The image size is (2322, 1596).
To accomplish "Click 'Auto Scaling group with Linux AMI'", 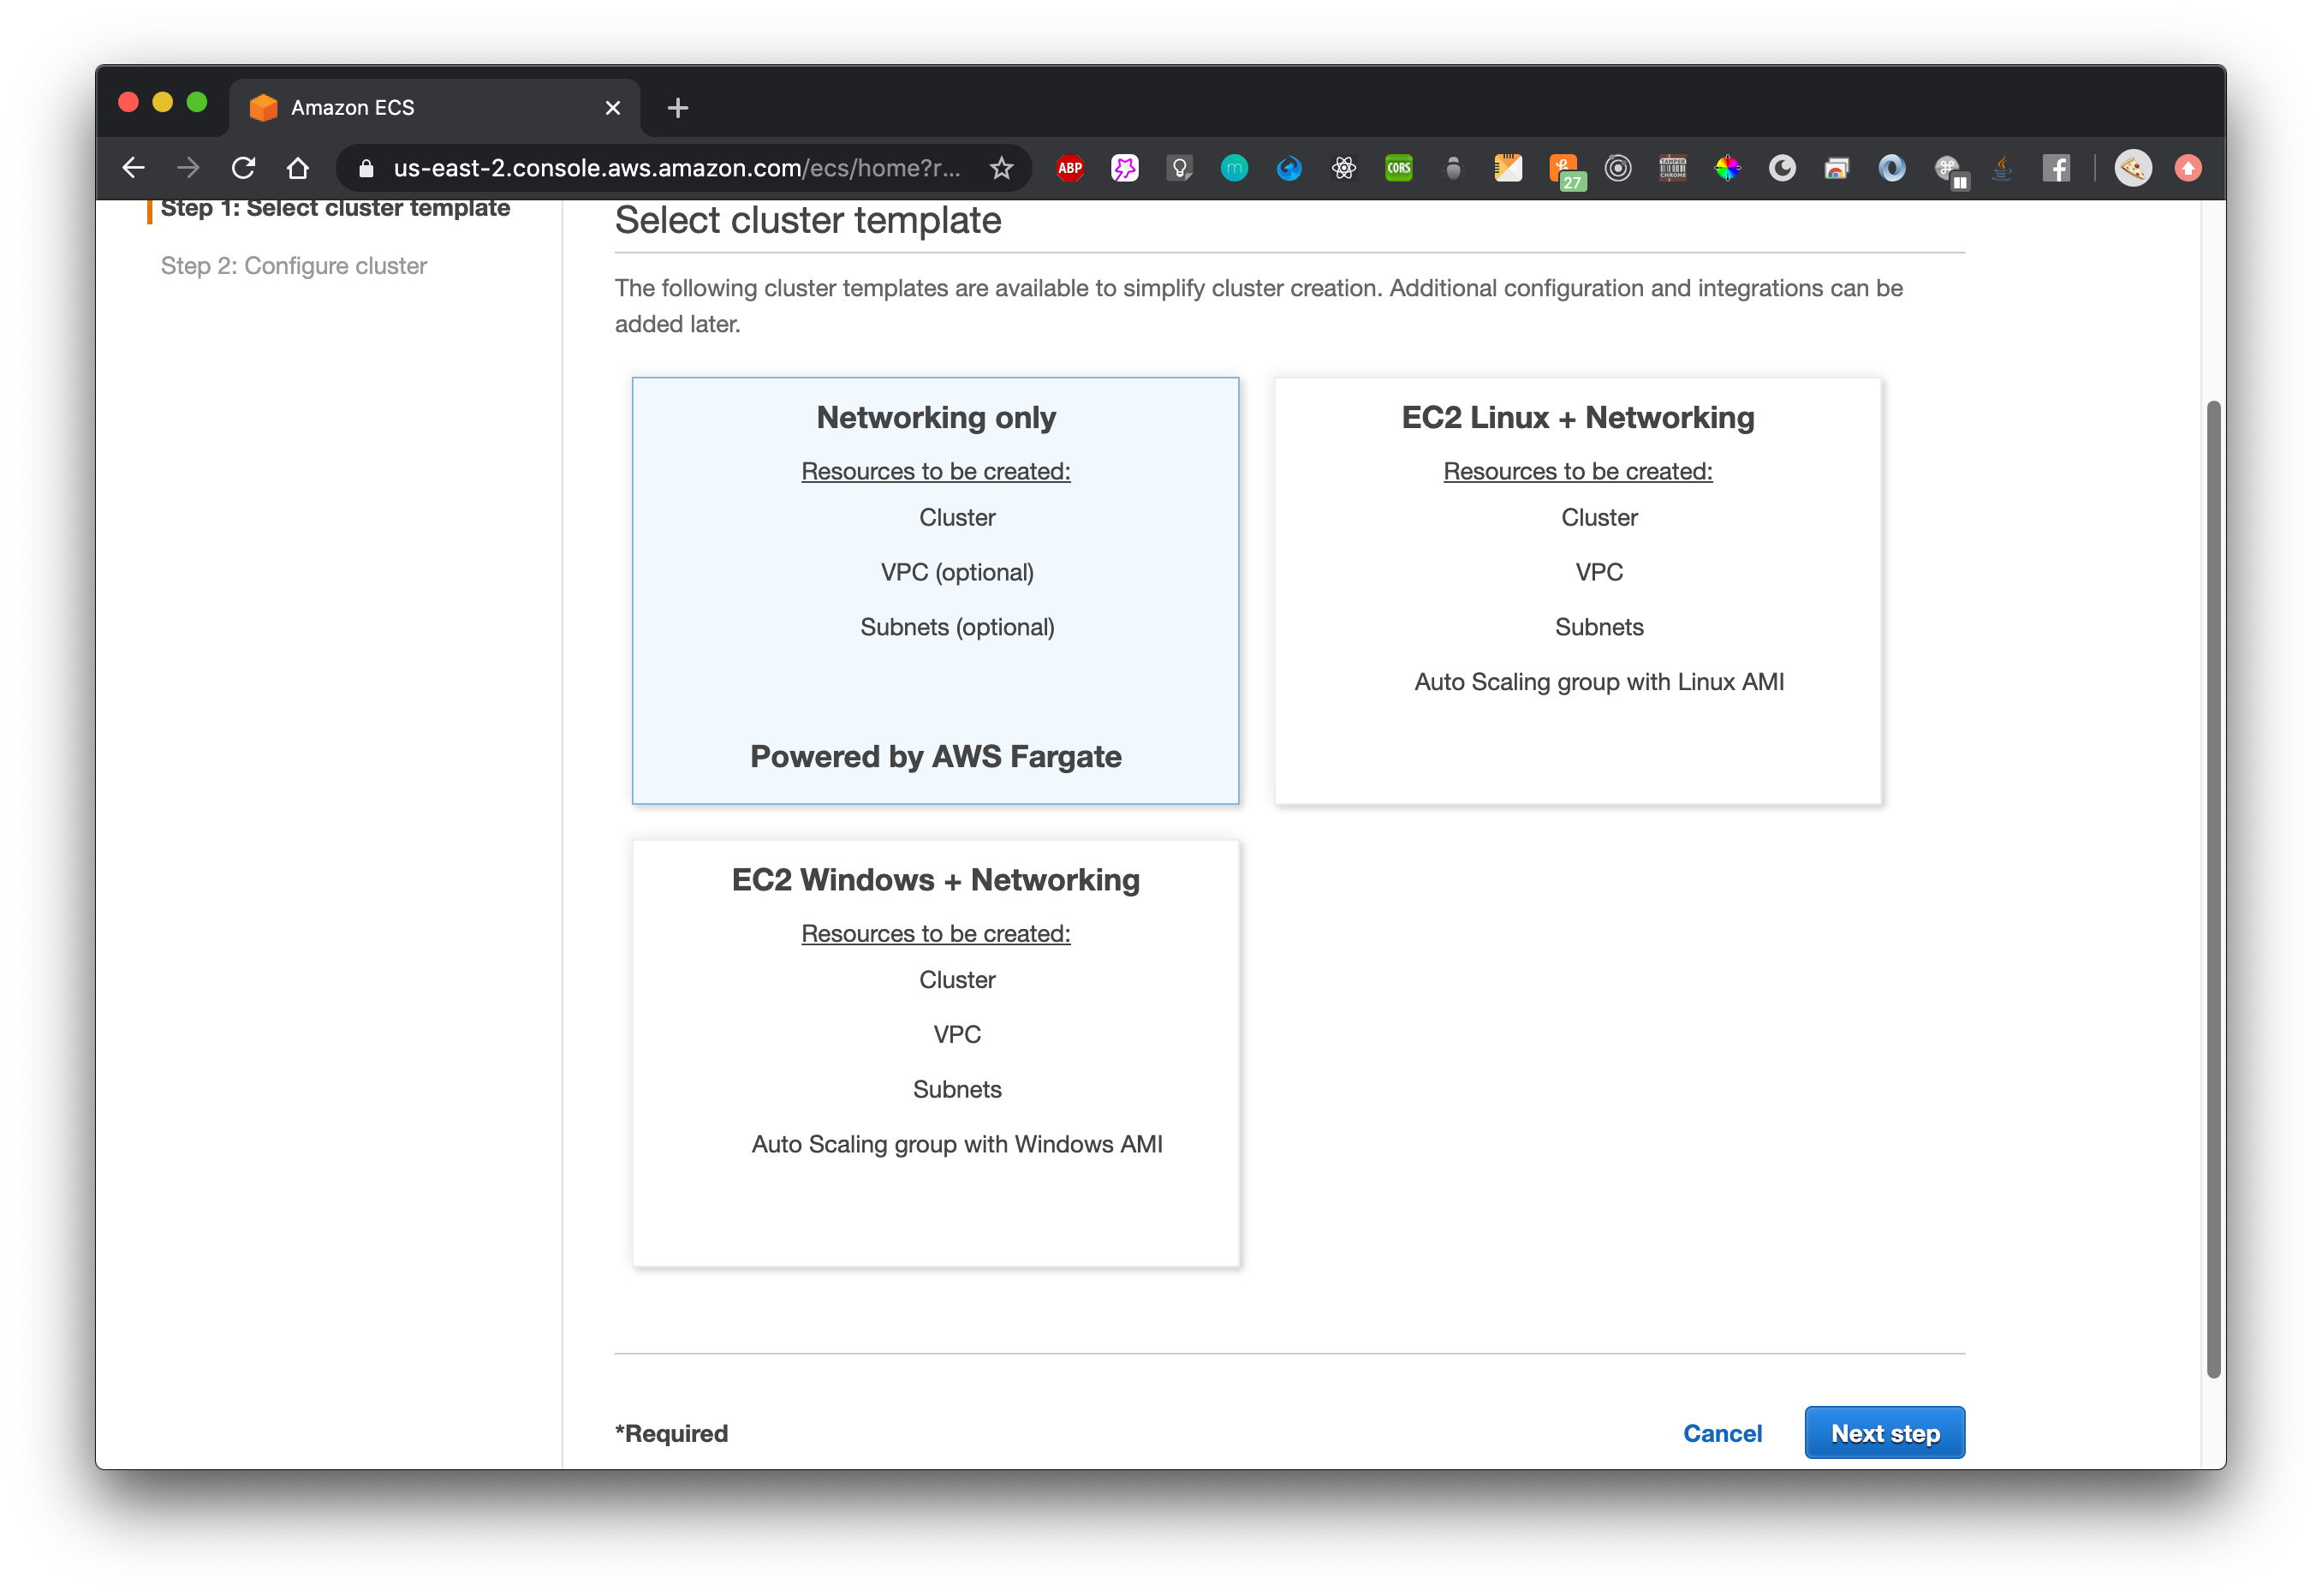I will tap(1599, 682).
